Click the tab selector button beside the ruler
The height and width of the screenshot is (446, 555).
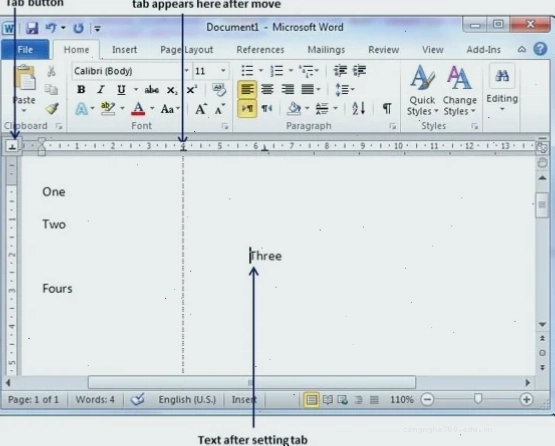(x=12, y=146)
